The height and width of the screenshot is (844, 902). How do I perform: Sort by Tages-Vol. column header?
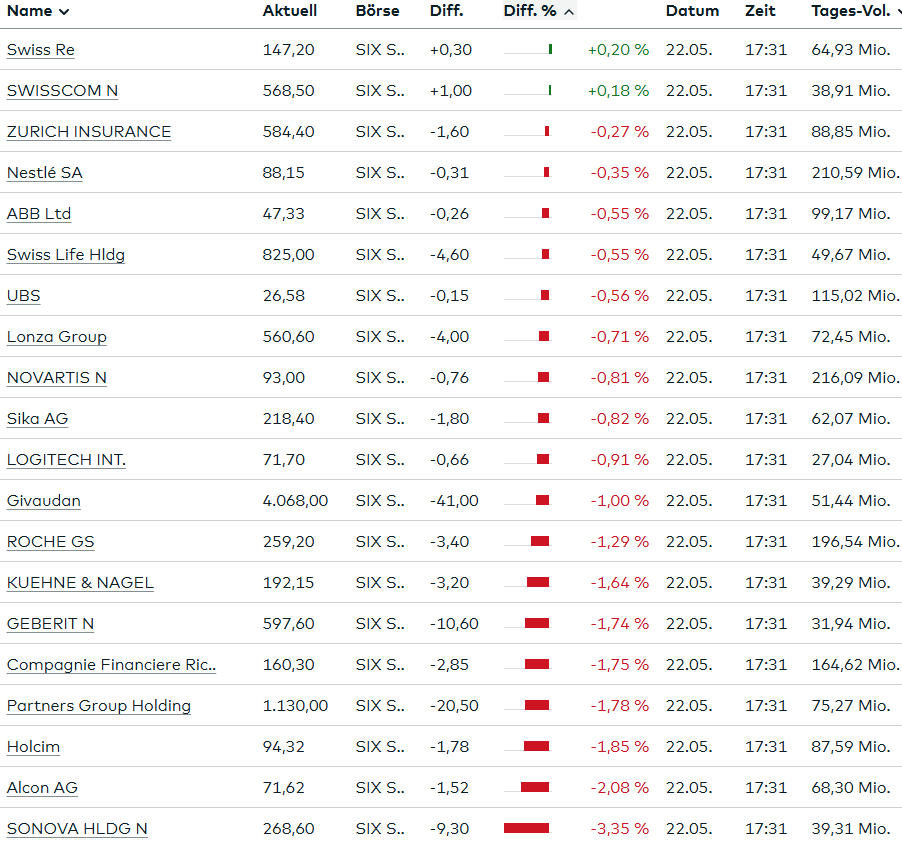(857, 11)
